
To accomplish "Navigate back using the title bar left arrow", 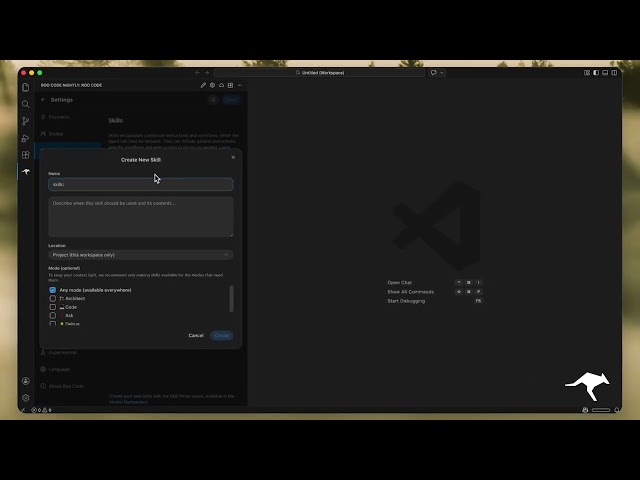I will (x=198, y=73).
